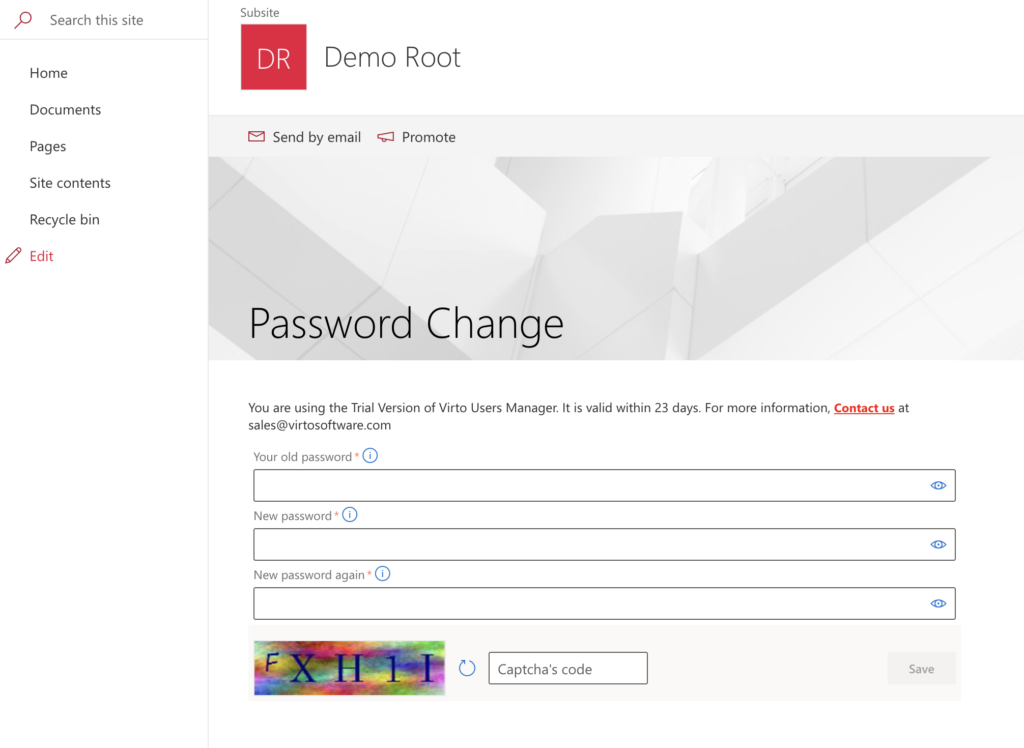Focus the Your old password input field
Image resolution: width=1024 pixels, height=748 pixels.
click(x=590, y=485)
